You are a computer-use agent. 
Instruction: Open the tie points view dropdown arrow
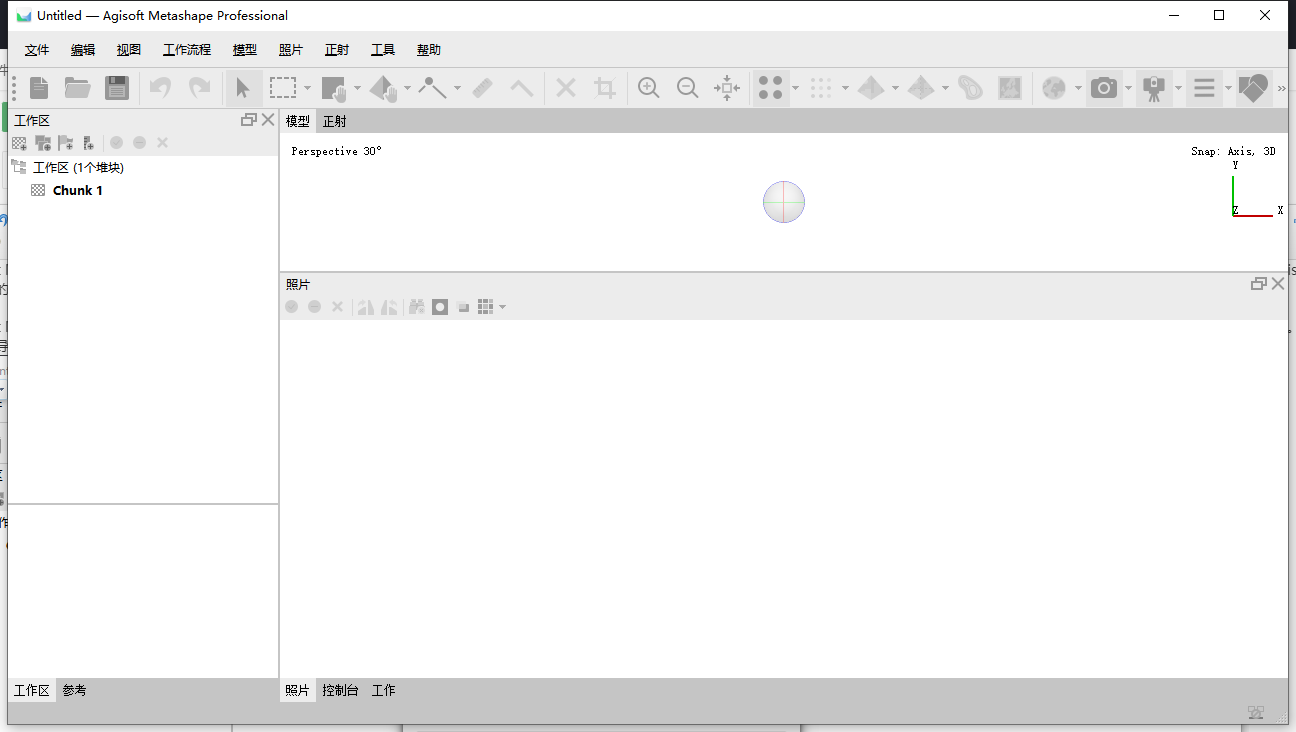(x=795, y=88)
